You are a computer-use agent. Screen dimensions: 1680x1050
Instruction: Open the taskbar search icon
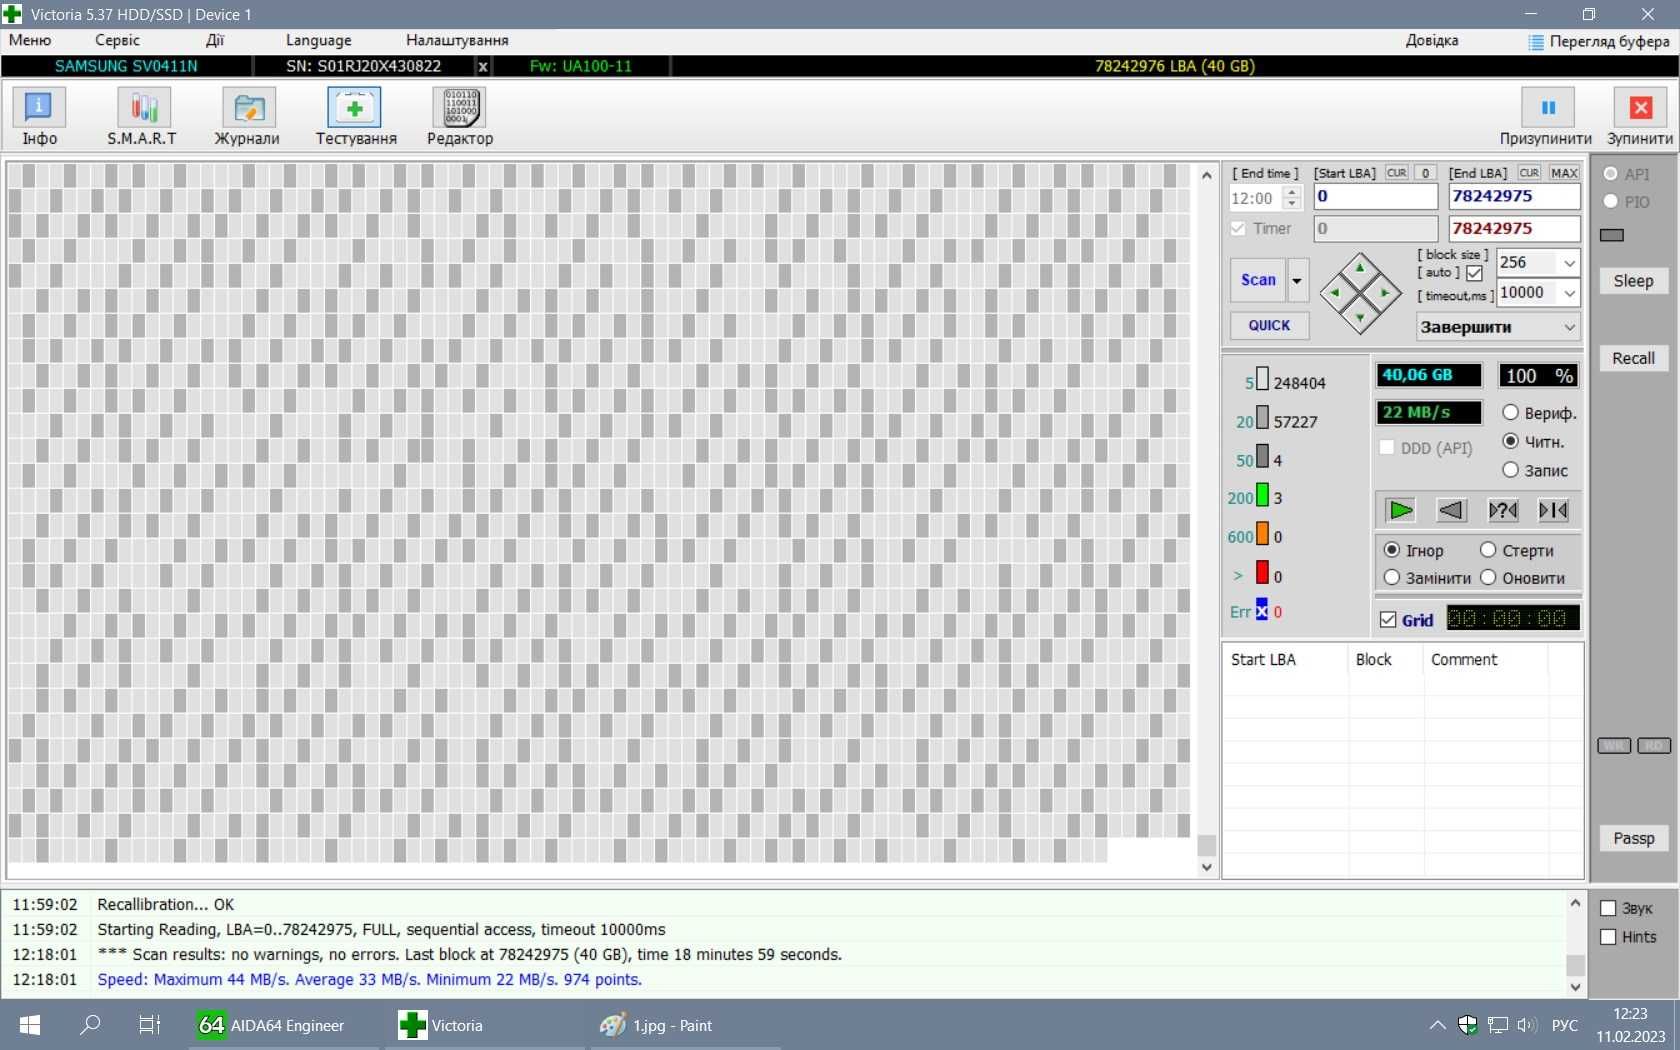(90, 1025)
